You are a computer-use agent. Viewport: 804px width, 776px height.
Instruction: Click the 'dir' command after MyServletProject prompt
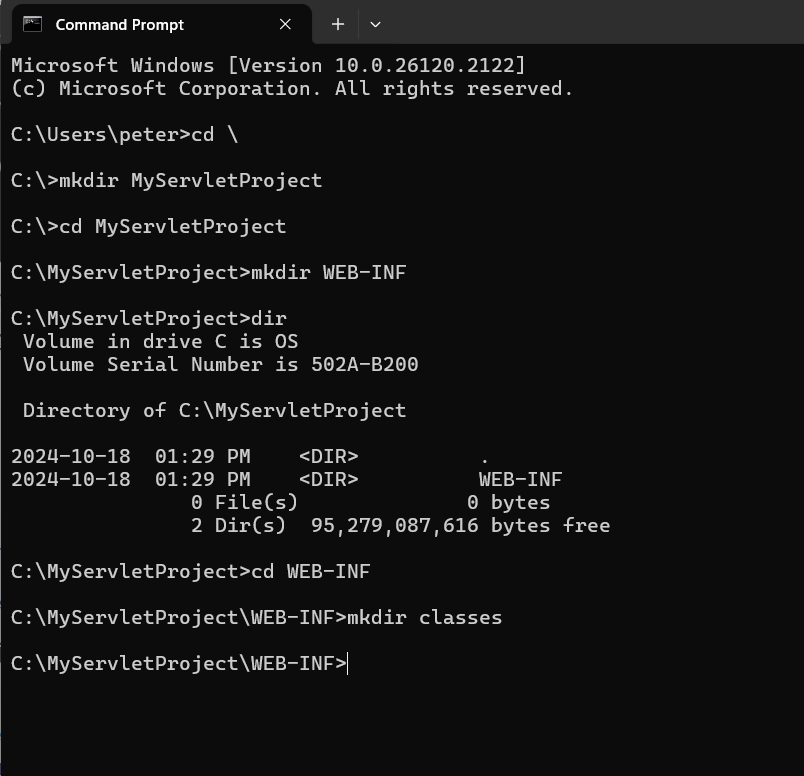tap(269, 319)
